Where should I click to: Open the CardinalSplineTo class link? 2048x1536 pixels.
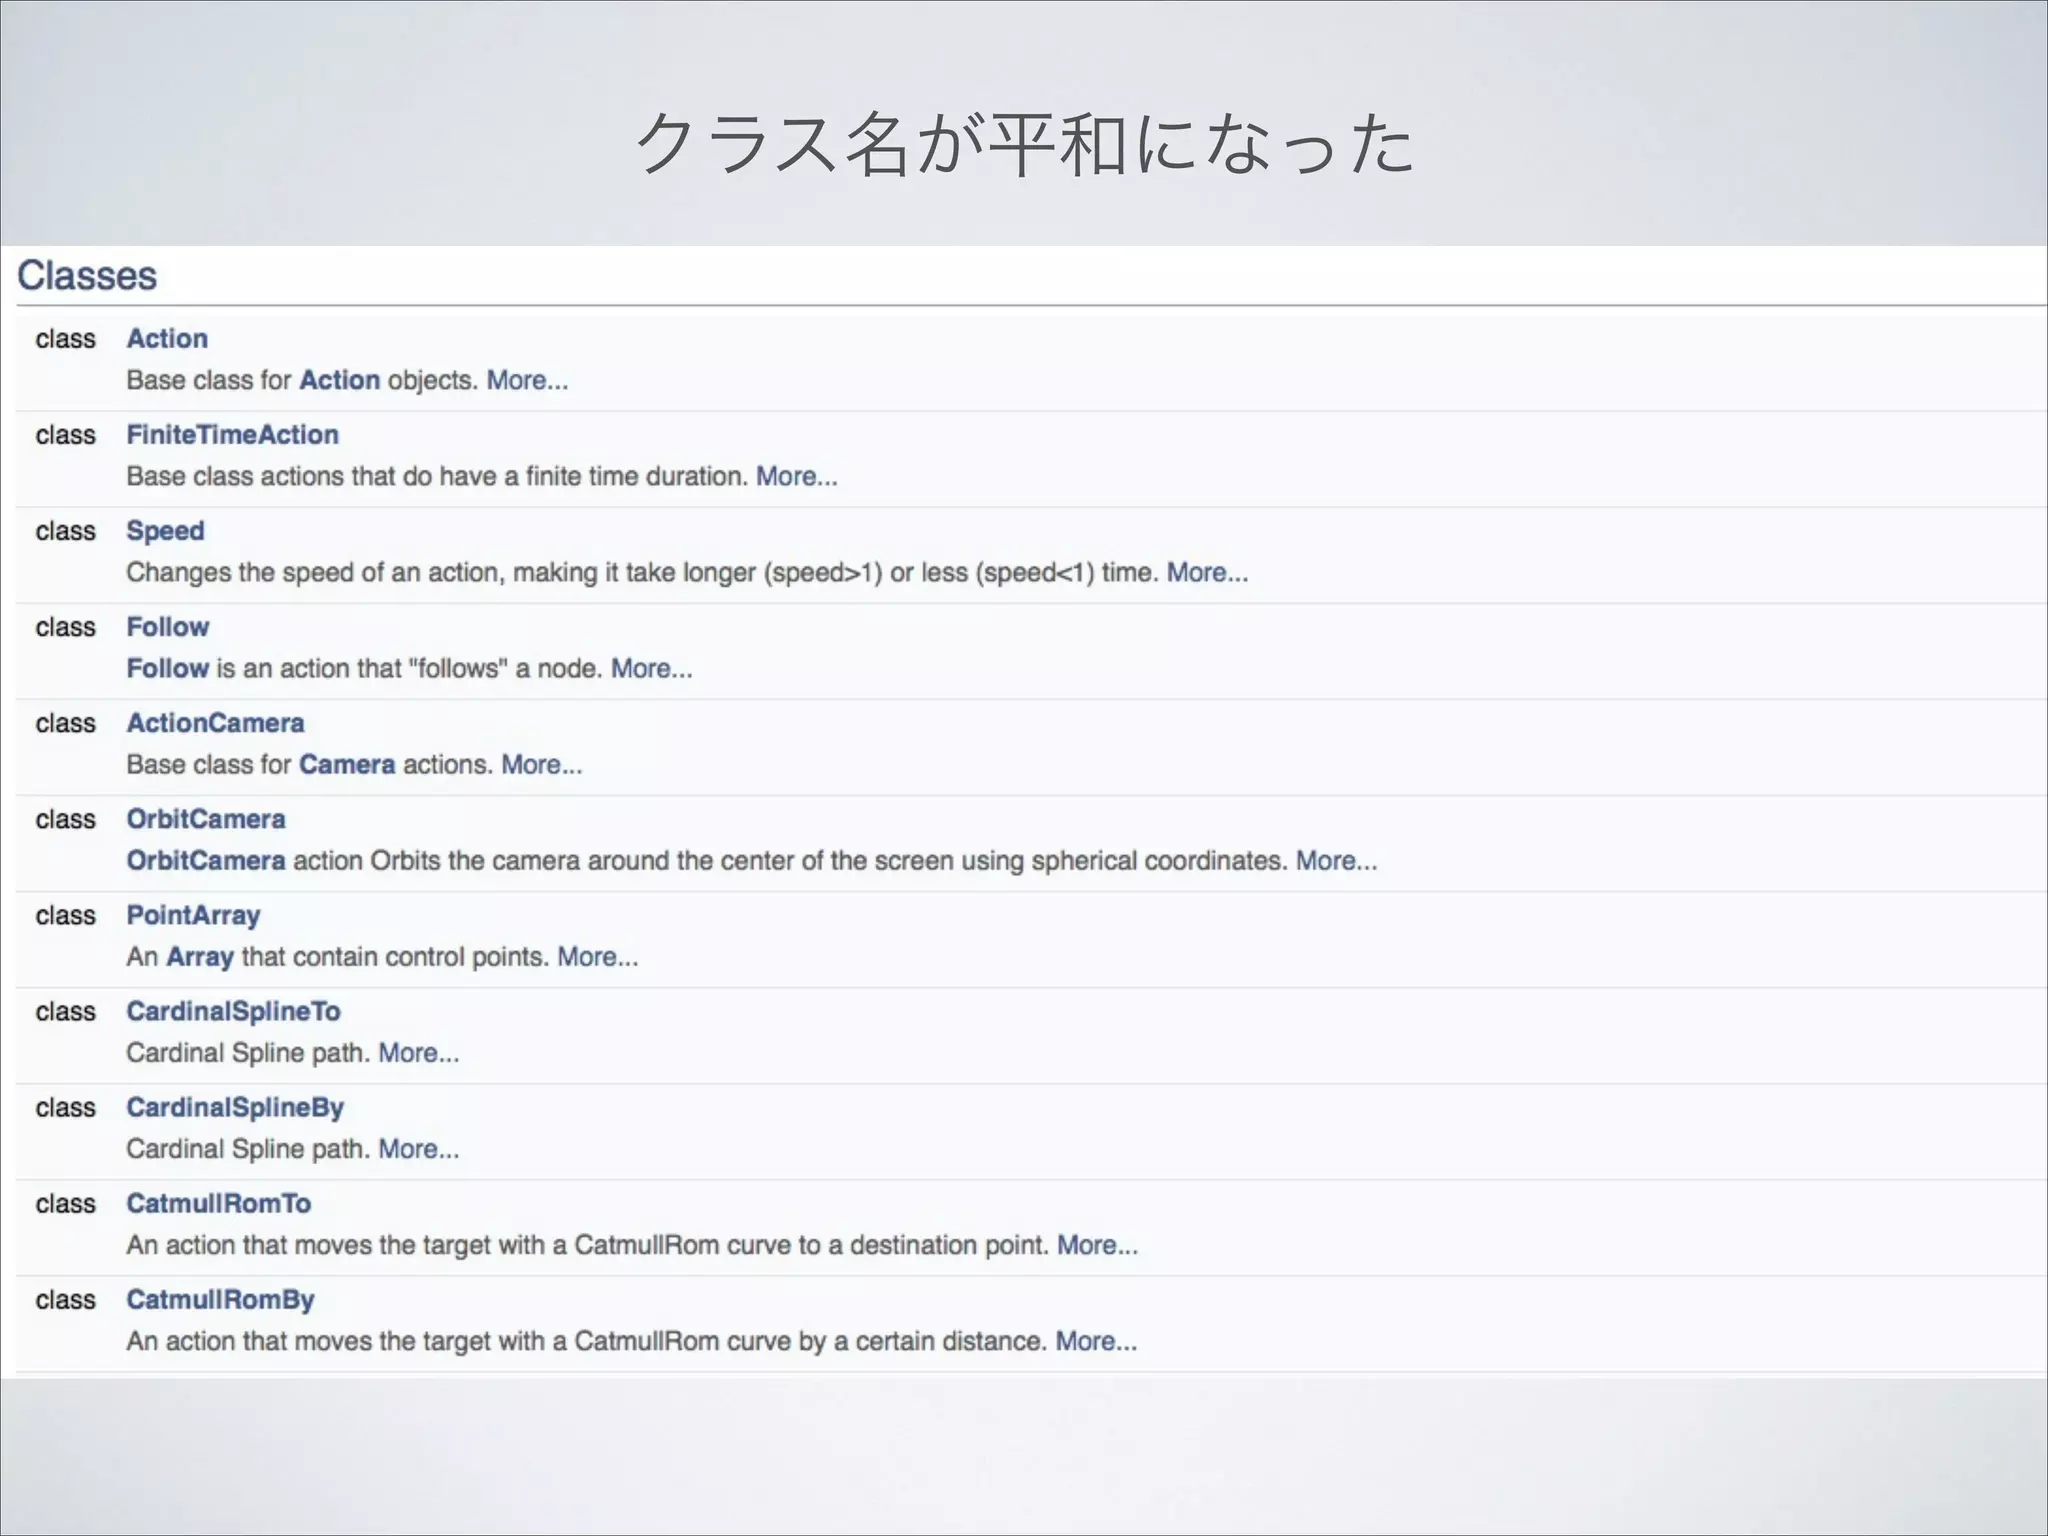point(233,1011)
